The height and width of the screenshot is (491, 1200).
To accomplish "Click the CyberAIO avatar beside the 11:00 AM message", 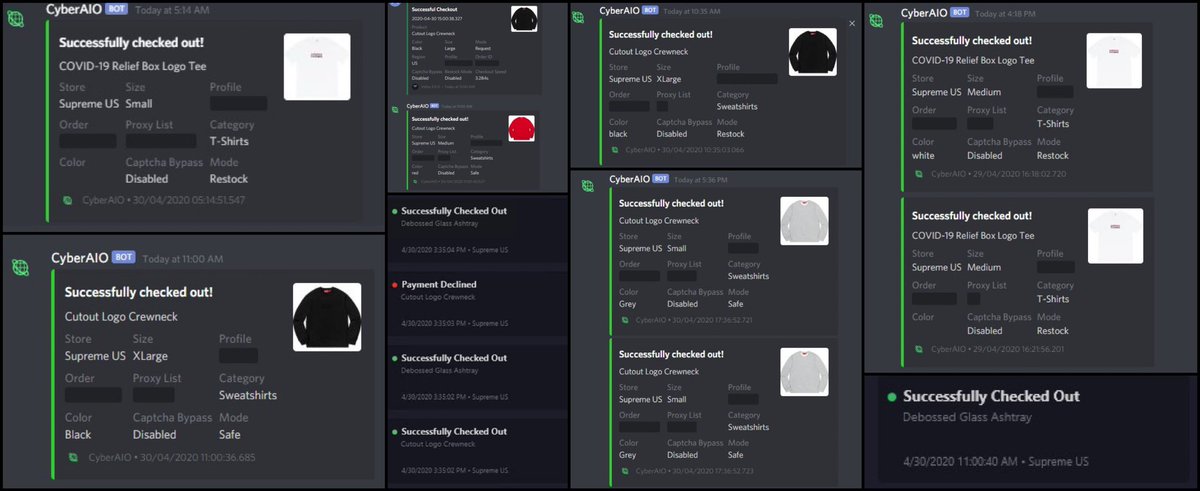I will pos(21,266).
